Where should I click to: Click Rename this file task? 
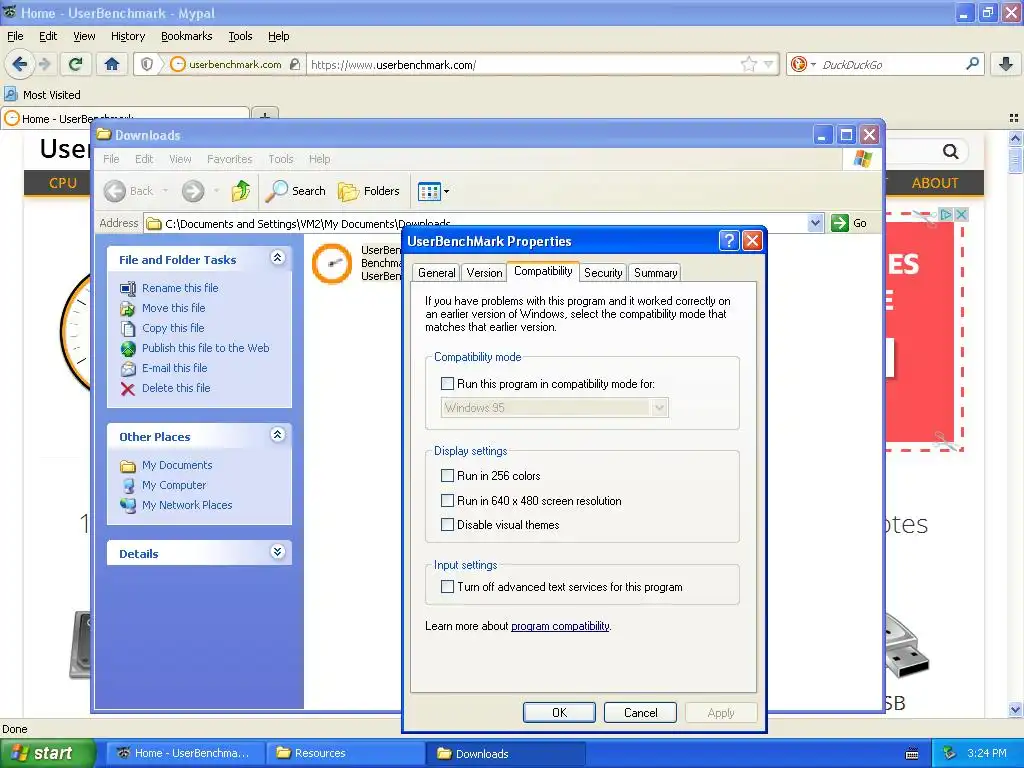pos(180,288)
